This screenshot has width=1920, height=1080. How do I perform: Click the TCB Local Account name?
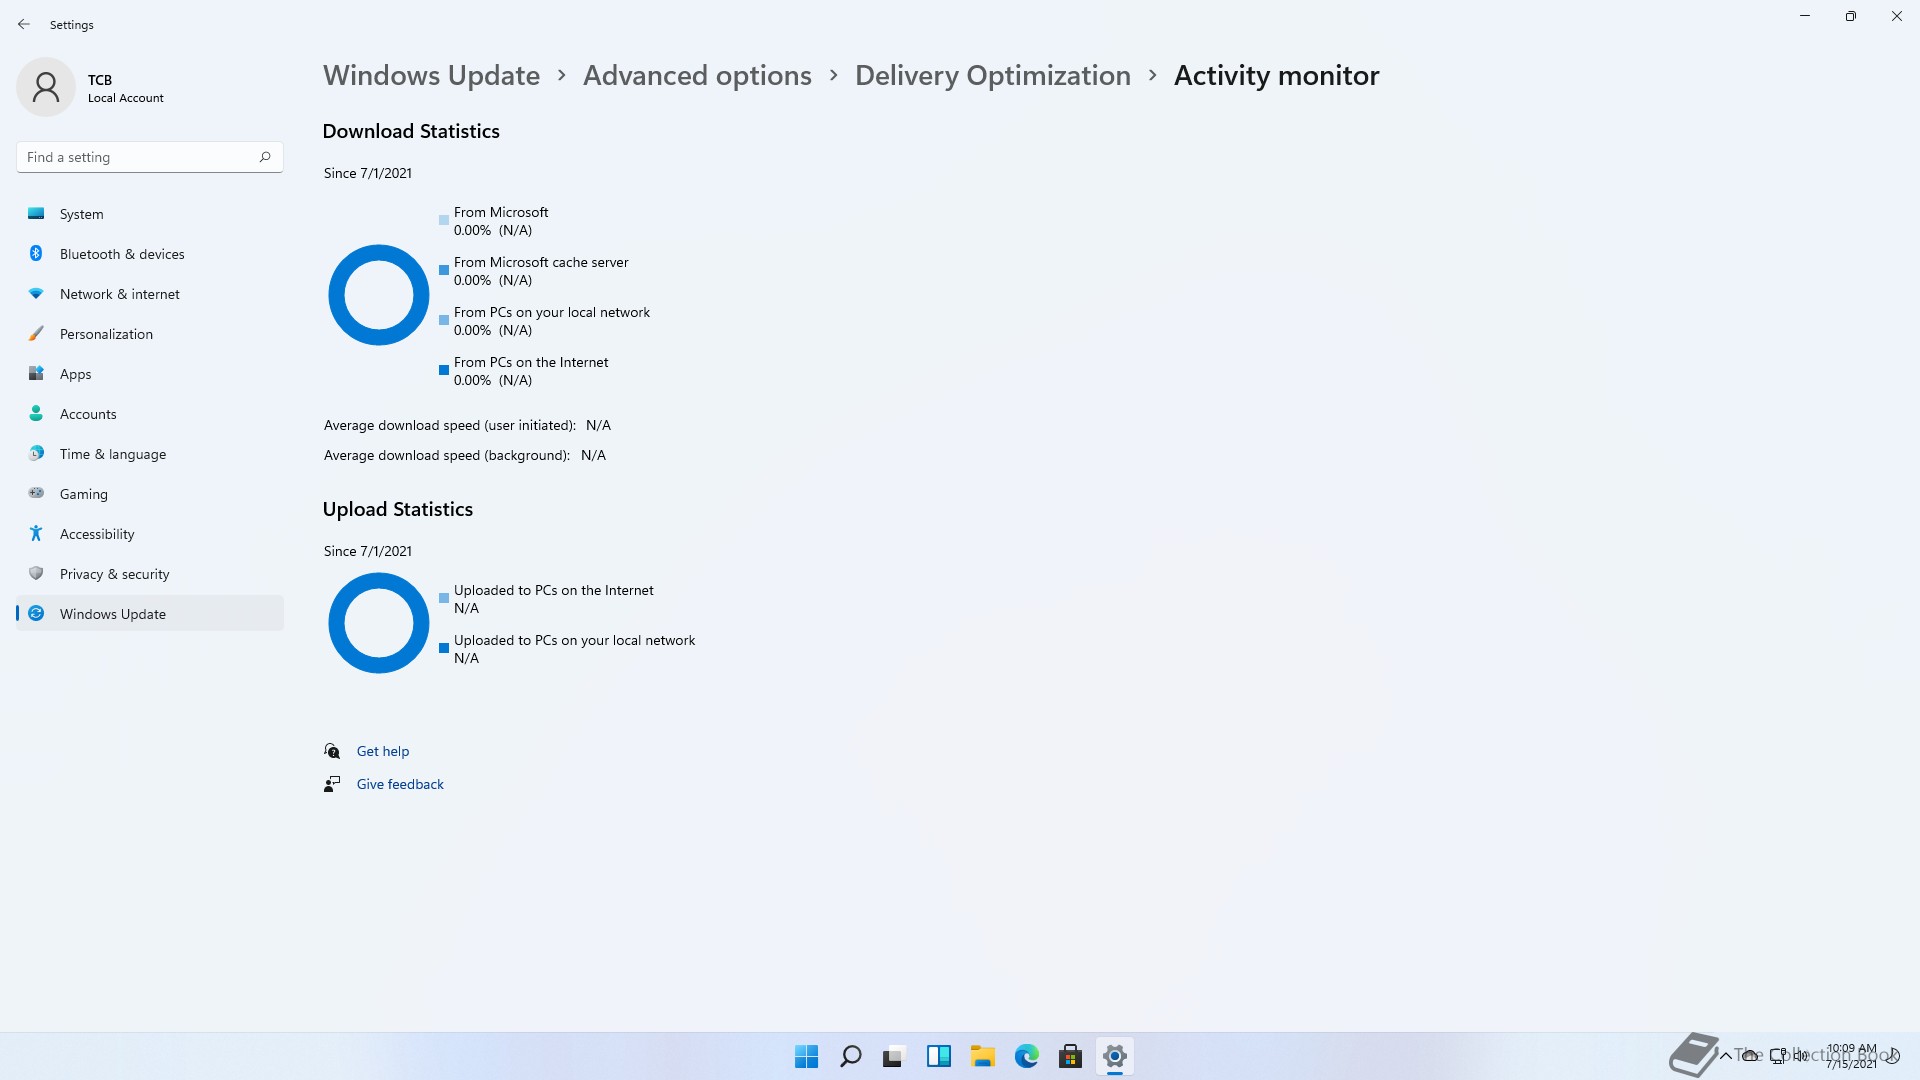coord(126,88)
